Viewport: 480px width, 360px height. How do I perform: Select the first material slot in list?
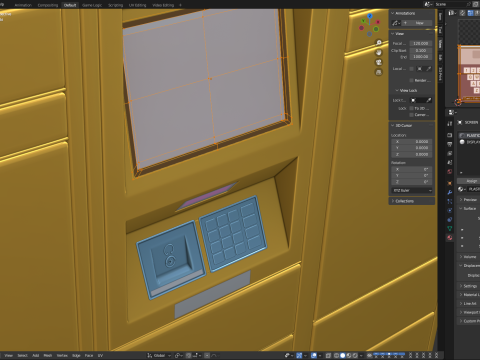coord(469,135)
